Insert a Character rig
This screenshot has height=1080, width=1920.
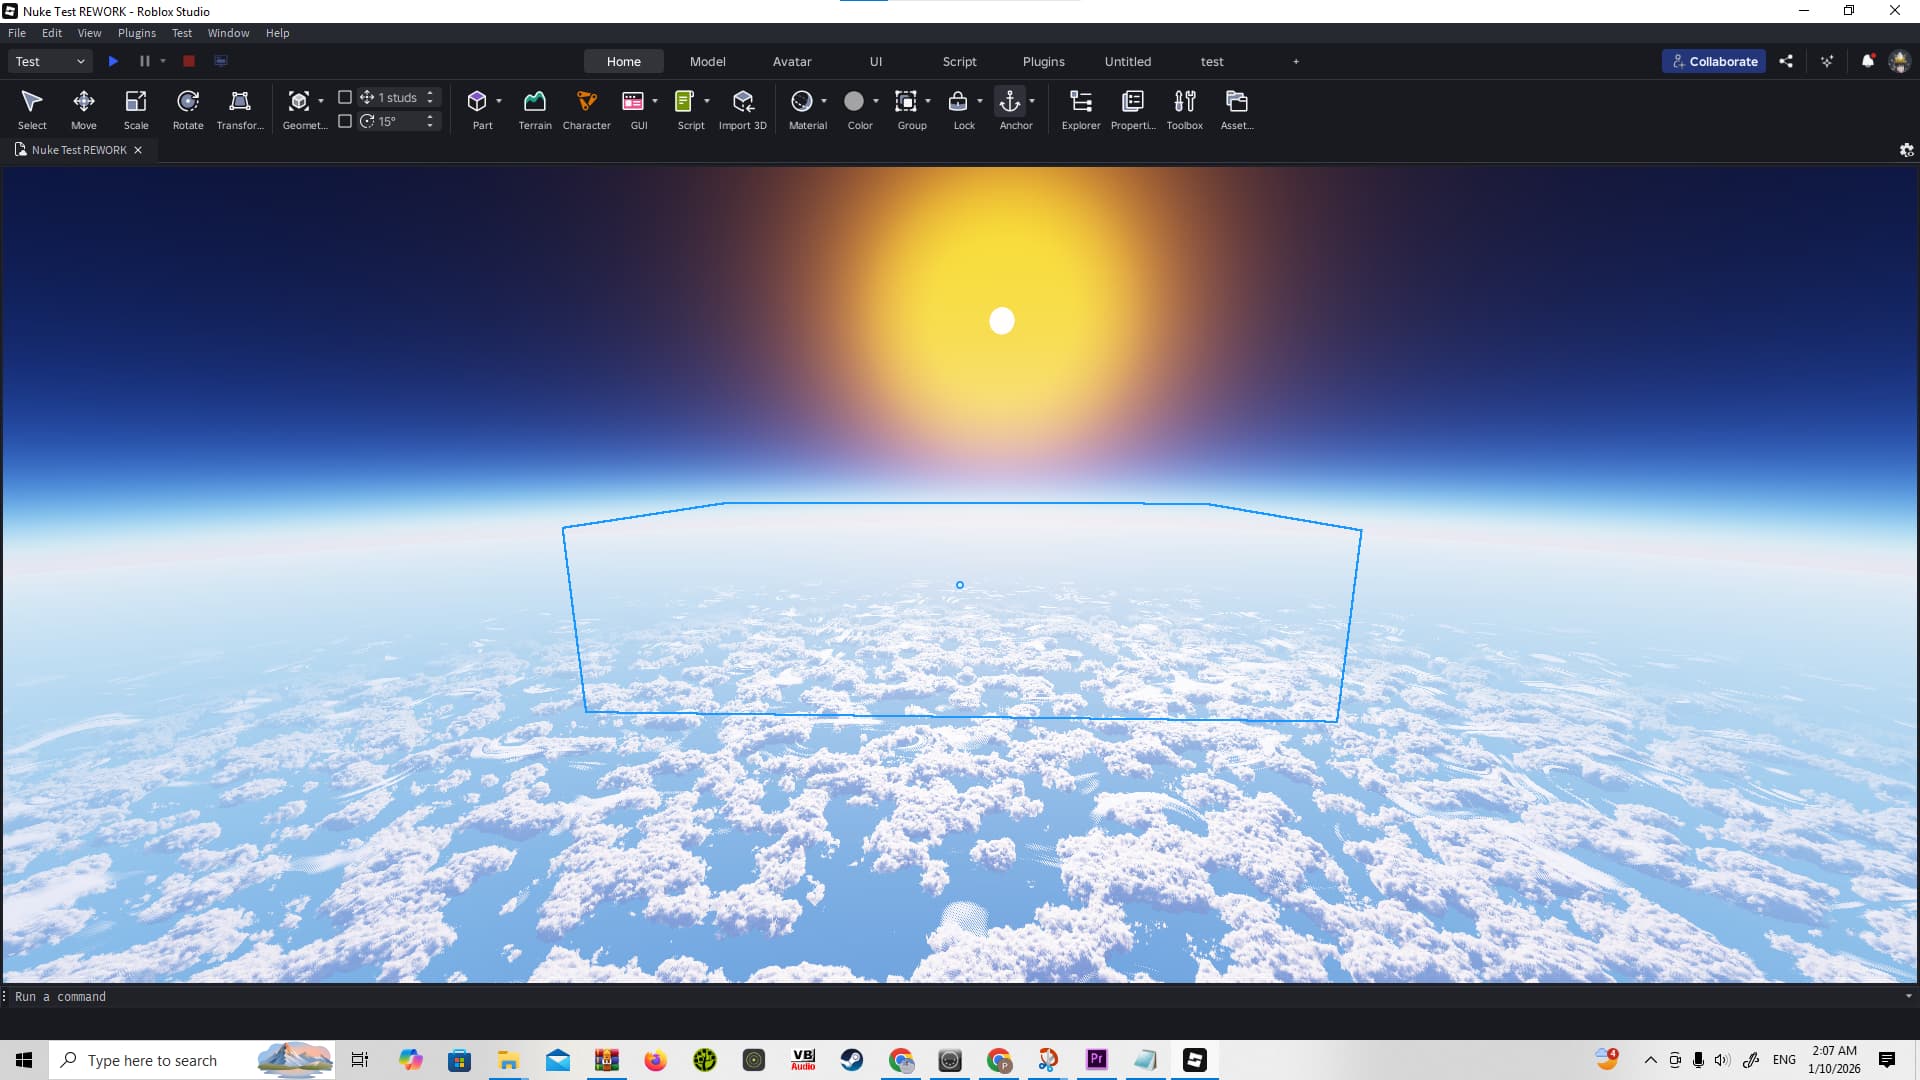coord(587,109)
